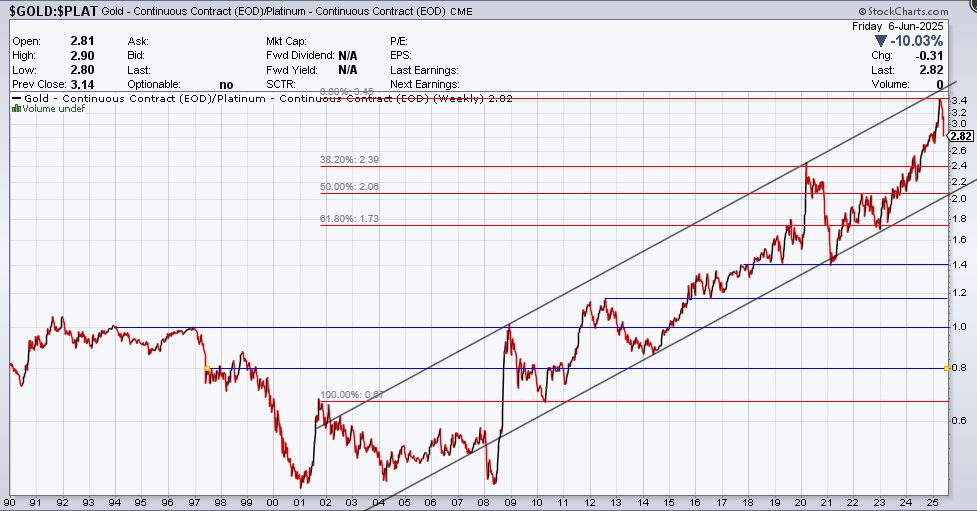Viewport: 977px width, 511px height.
Task: Click the '01' year on x-axis
Action: (299, 502)
